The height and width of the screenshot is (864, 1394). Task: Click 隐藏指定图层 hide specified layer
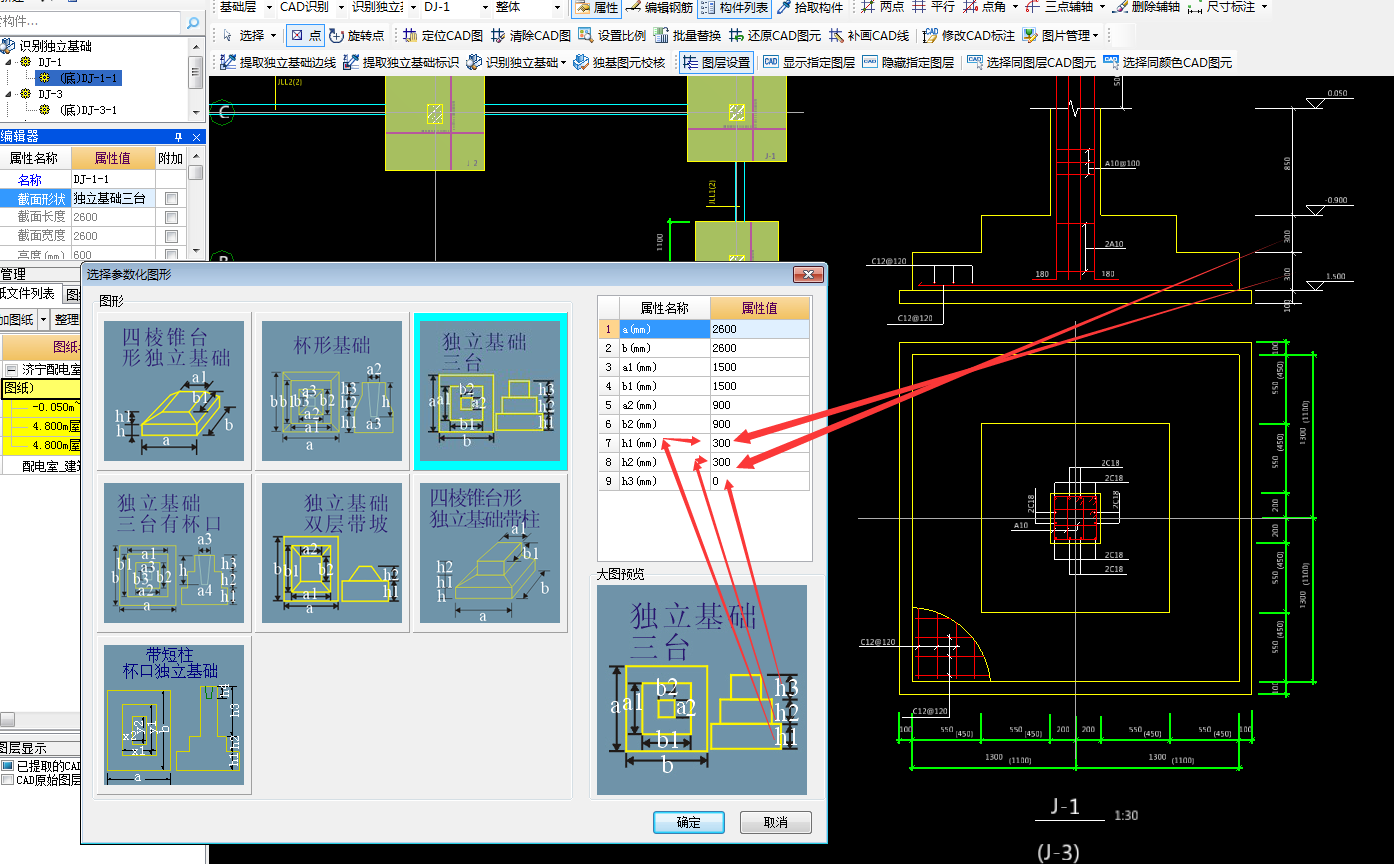click(908, 63)
